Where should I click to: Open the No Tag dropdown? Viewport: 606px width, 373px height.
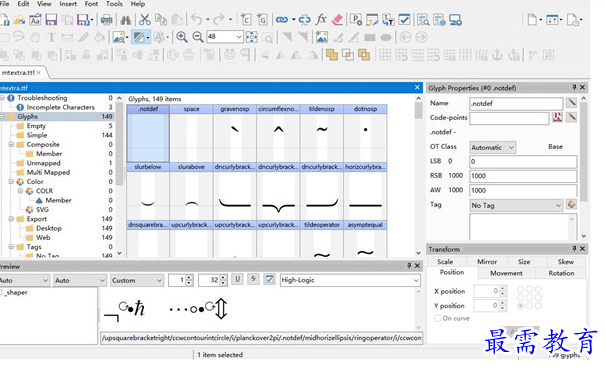point(516,205)
